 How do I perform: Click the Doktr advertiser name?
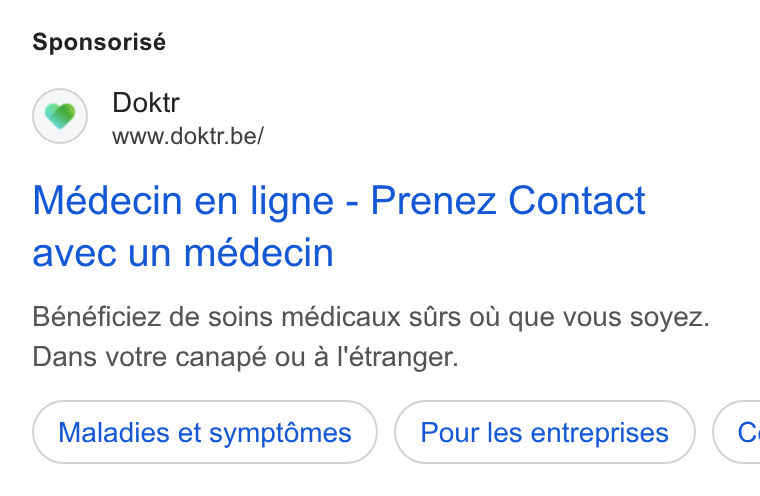pos(146,102)
